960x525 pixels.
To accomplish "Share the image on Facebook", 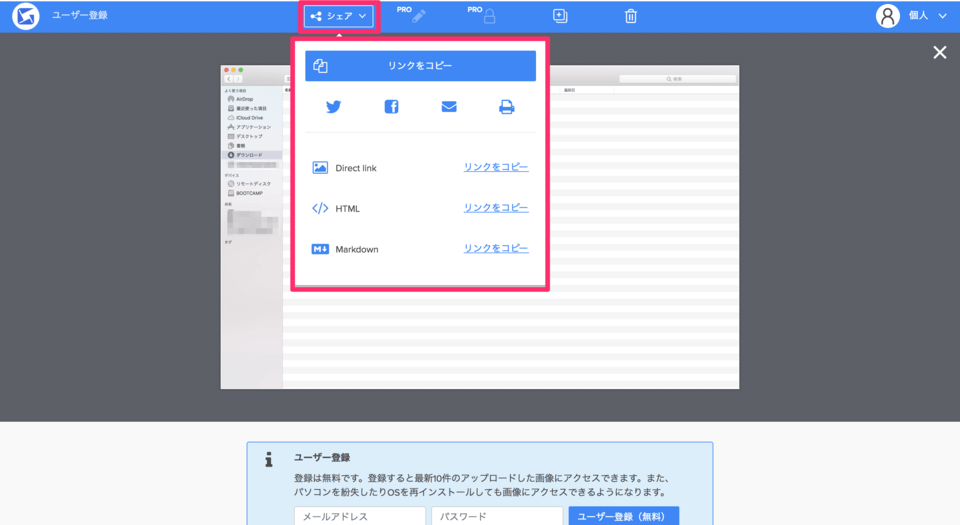I will (391, 107).
